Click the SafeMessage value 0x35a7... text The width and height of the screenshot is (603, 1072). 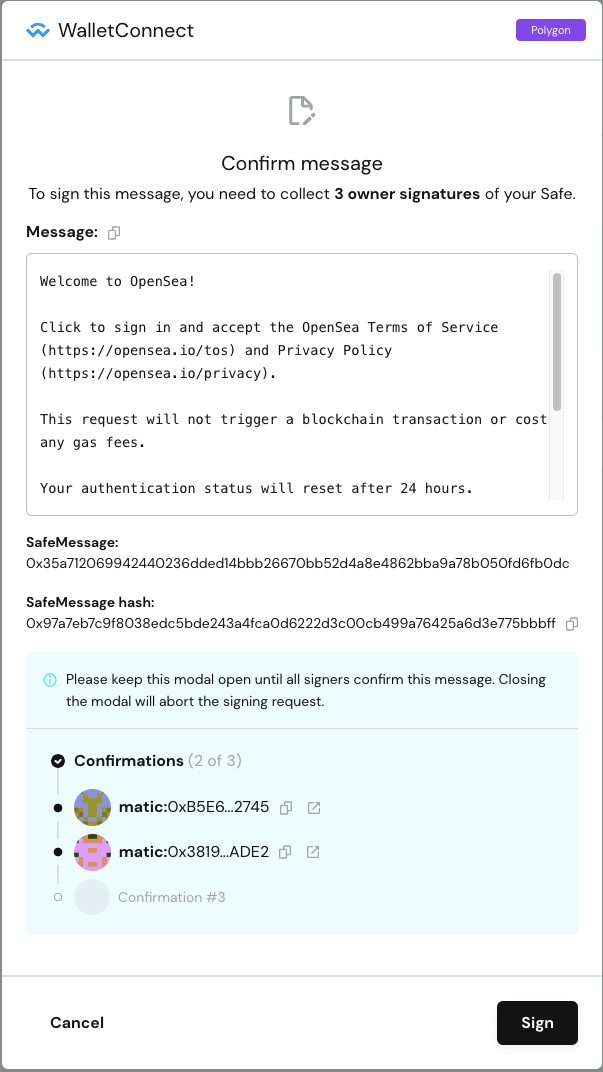(x=297, y=564)
